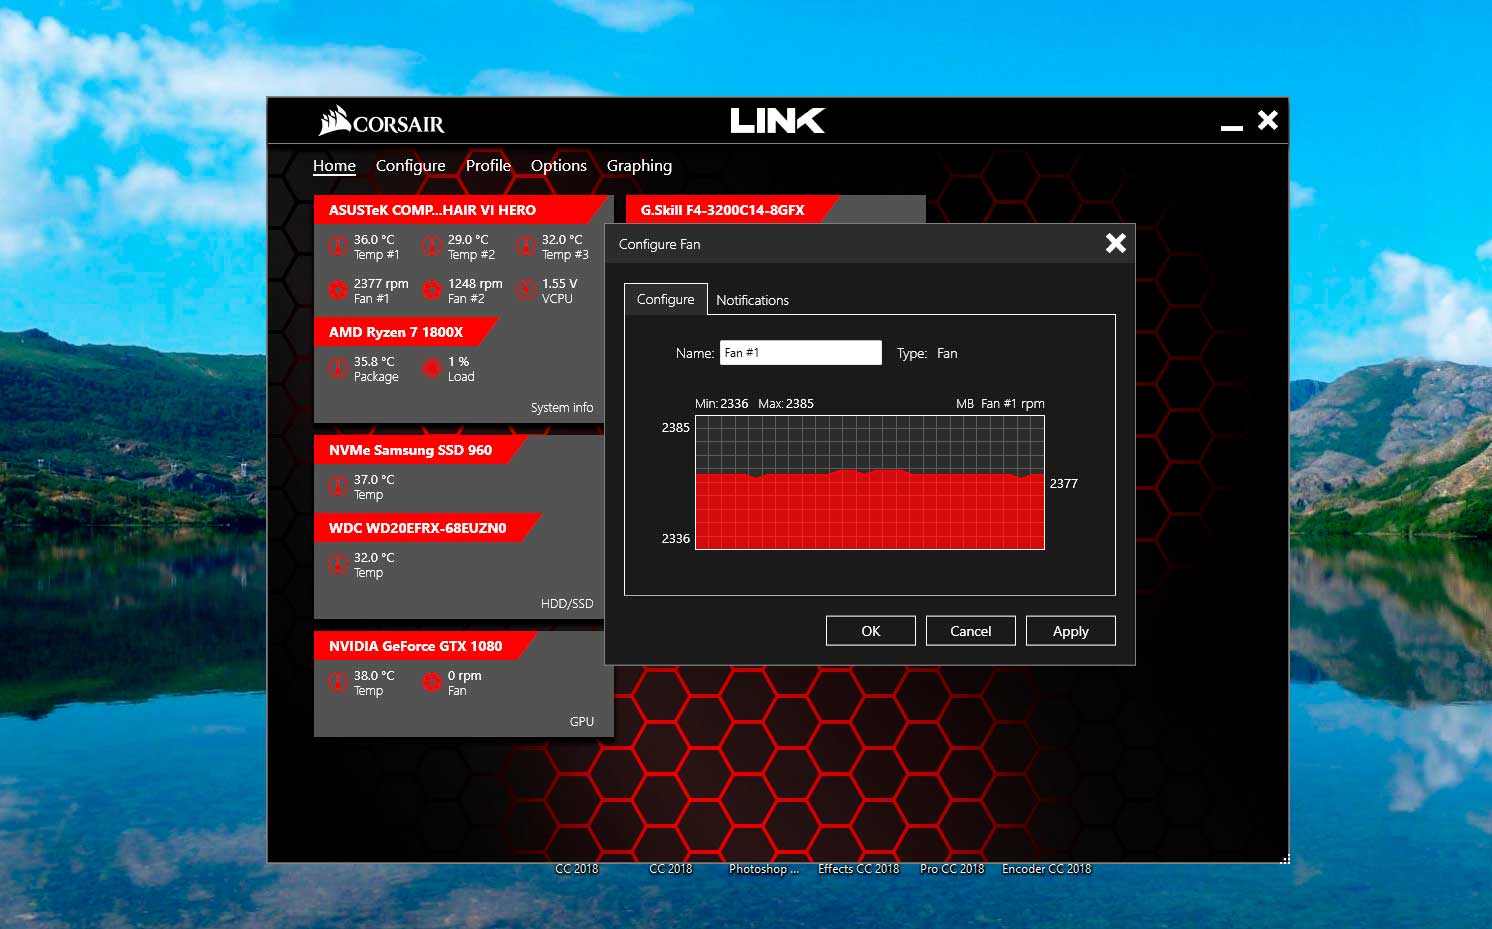
Task: Close the Corsair Link window
Action: [1268, 120]
